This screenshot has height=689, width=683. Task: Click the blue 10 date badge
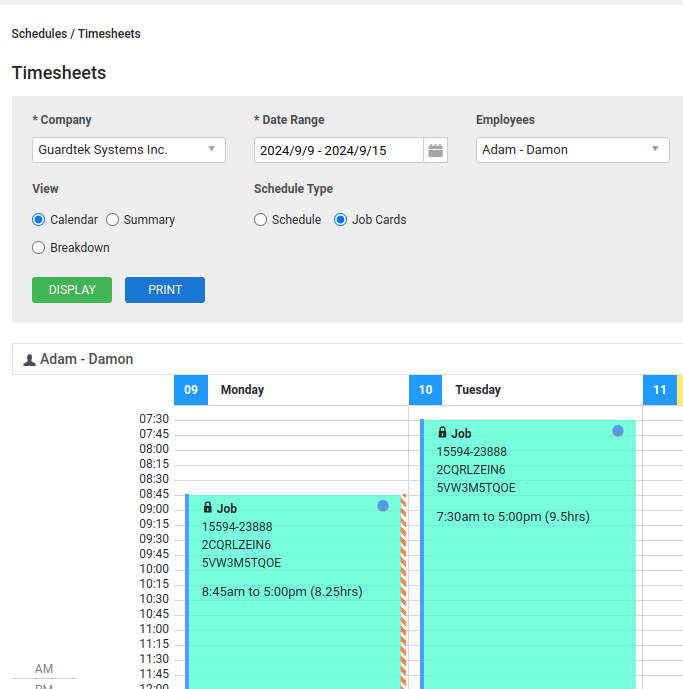coord(425,390)
